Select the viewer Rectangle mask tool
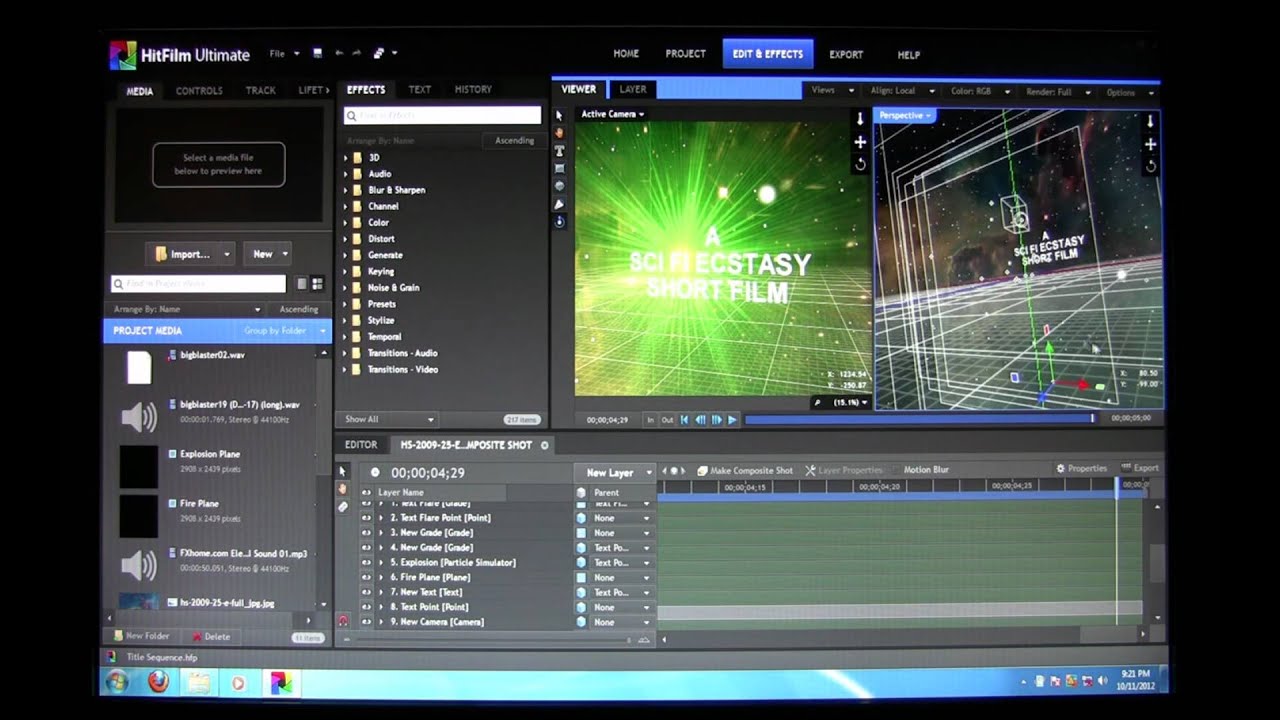Screen dimensions: 1280x720 [x=560, y=168]
